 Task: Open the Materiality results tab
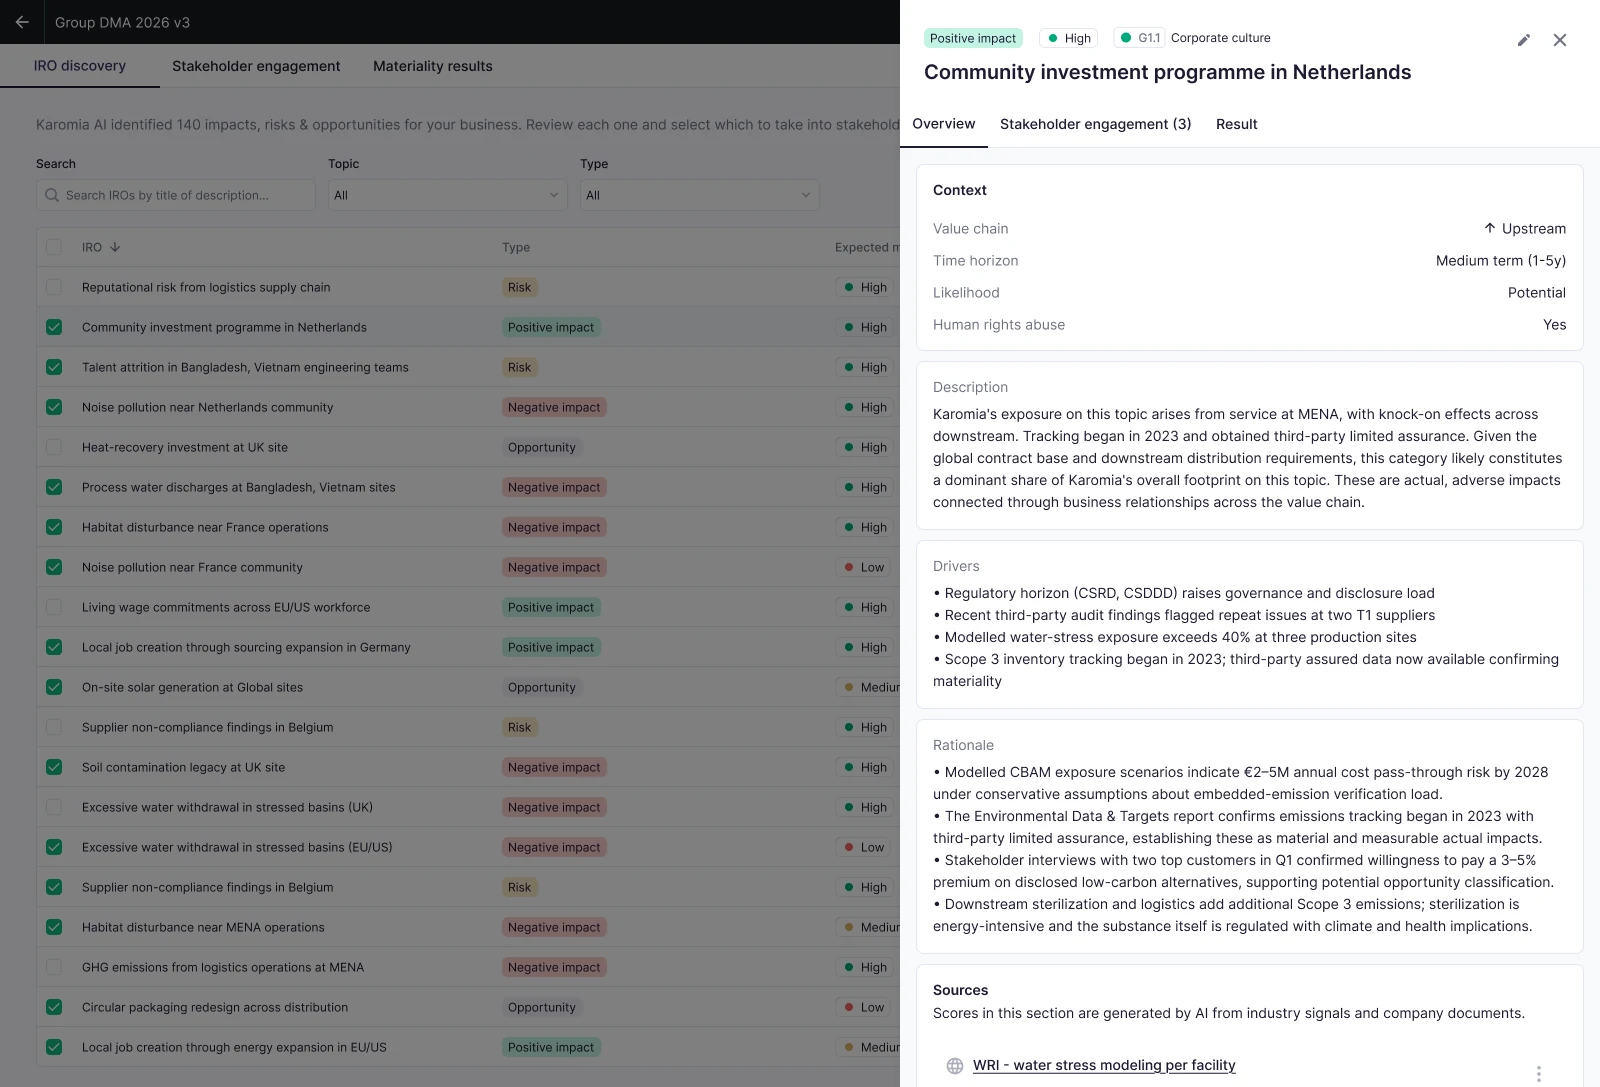coord(433,66)
